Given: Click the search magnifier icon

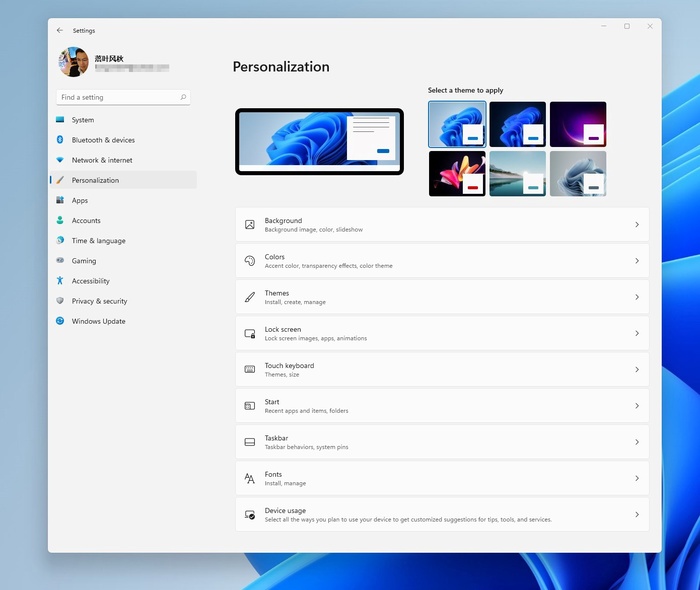Looking at the screenshot, I should coord(183,98).
